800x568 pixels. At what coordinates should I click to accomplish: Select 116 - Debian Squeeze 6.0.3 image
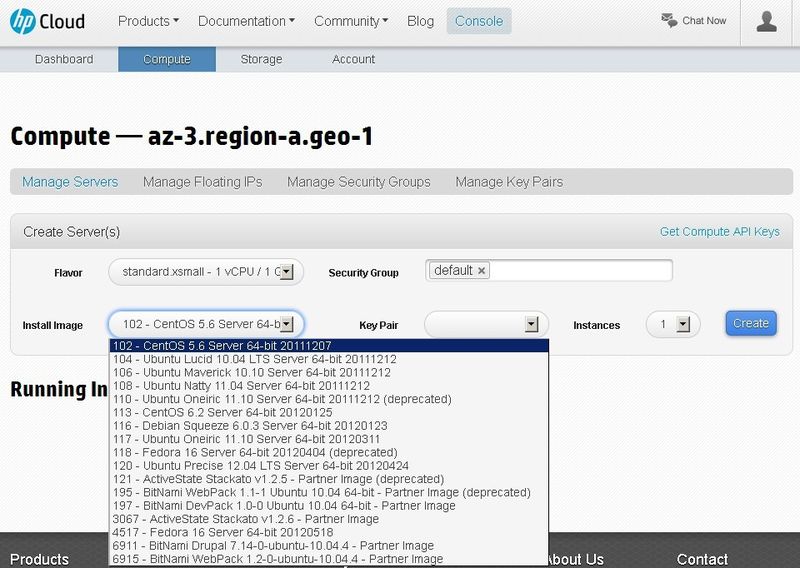tap(329, 425)
